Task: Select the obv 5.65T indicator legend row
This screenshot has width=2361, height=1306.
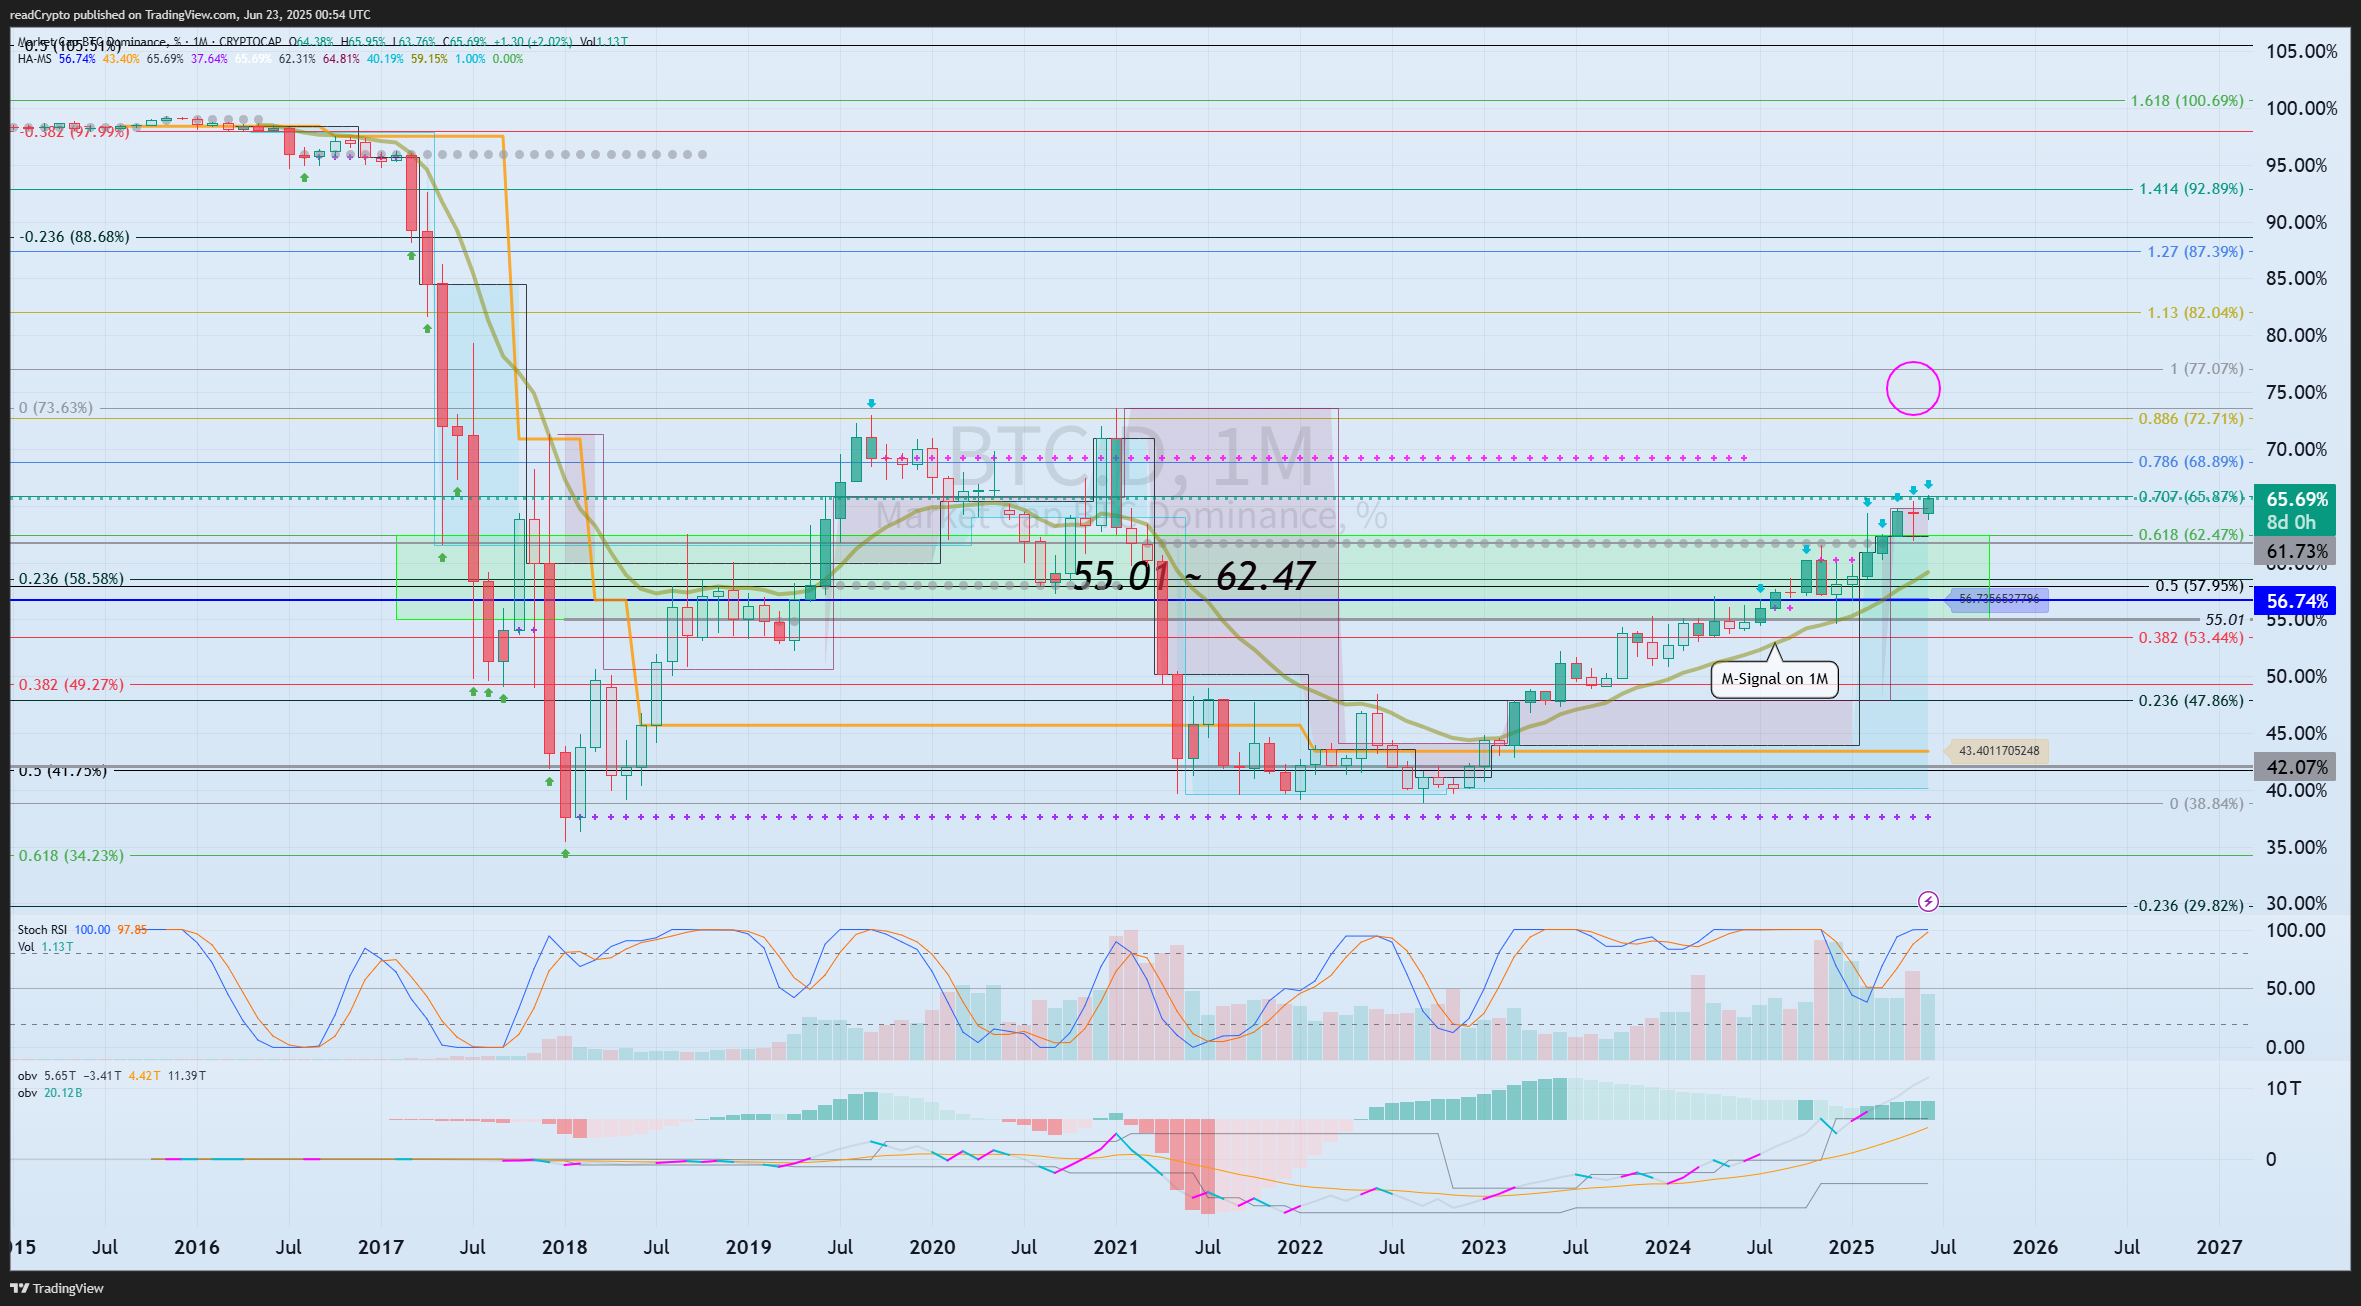Action: tap(112, 1076)
